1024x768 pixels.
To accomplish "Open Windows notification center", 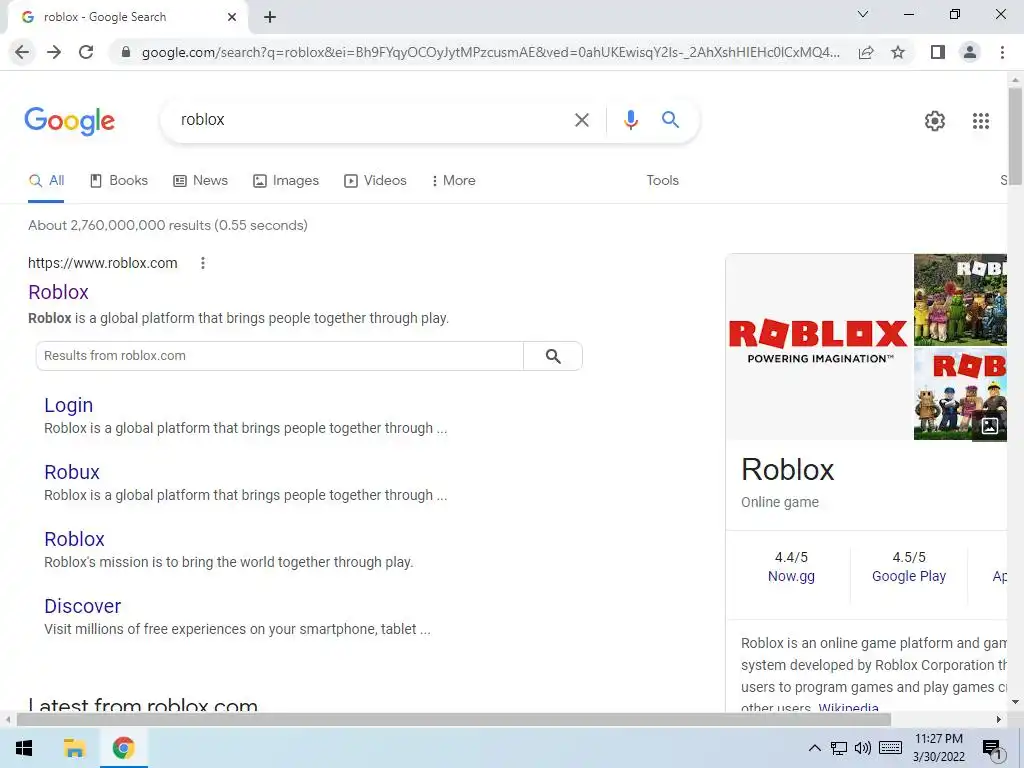I will (992, 749).
